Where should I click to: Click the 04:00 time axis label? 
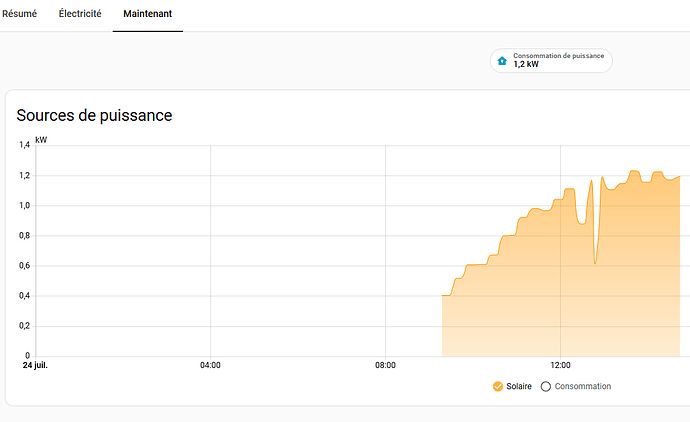click(210, 365)
